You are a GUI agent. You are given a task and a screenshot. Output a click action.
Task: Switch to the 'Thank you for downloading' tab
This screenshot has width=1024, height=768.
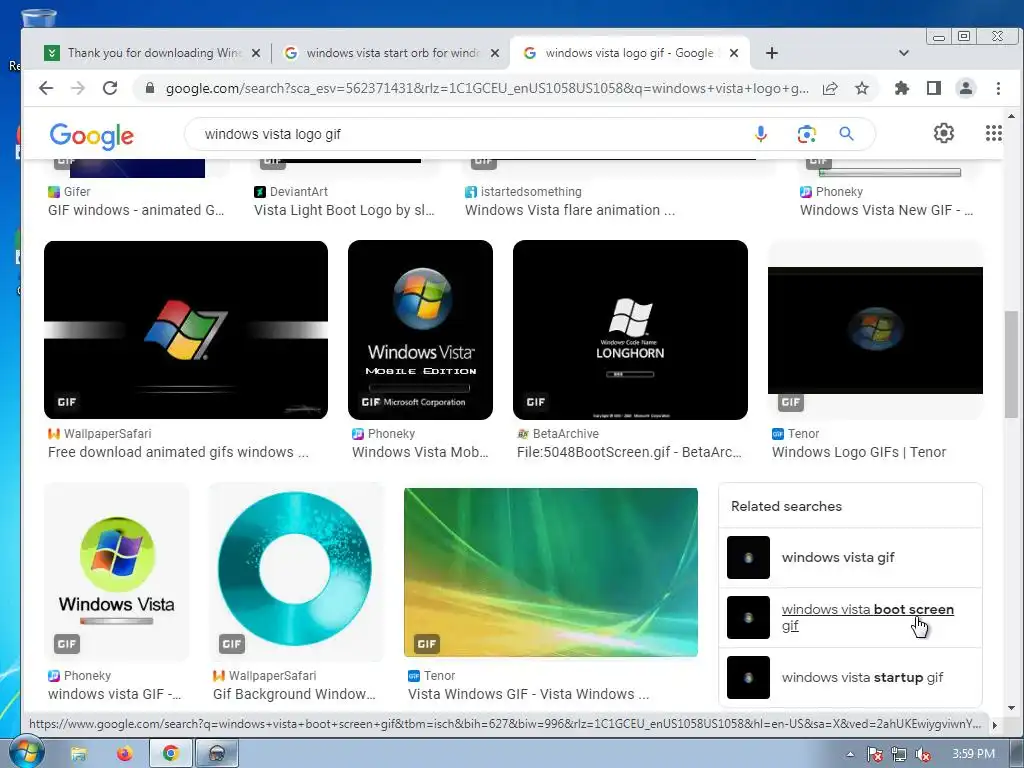click(153, 53)
